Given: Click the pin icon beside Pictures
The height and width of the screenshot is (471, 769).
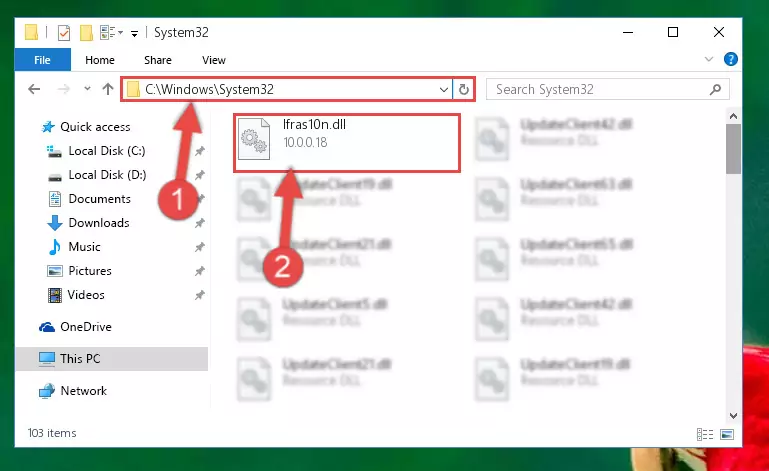Looking at the screenshot, I should click(200, 271).
